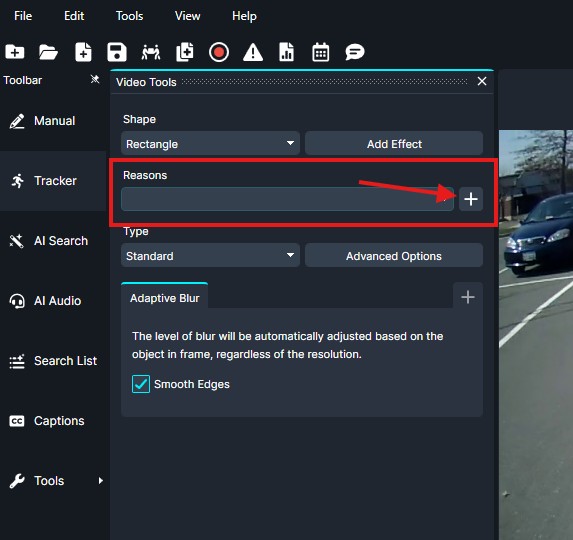Click the add file icon
573x540 pixels.
pyautogui.click(x=83, y=52)
